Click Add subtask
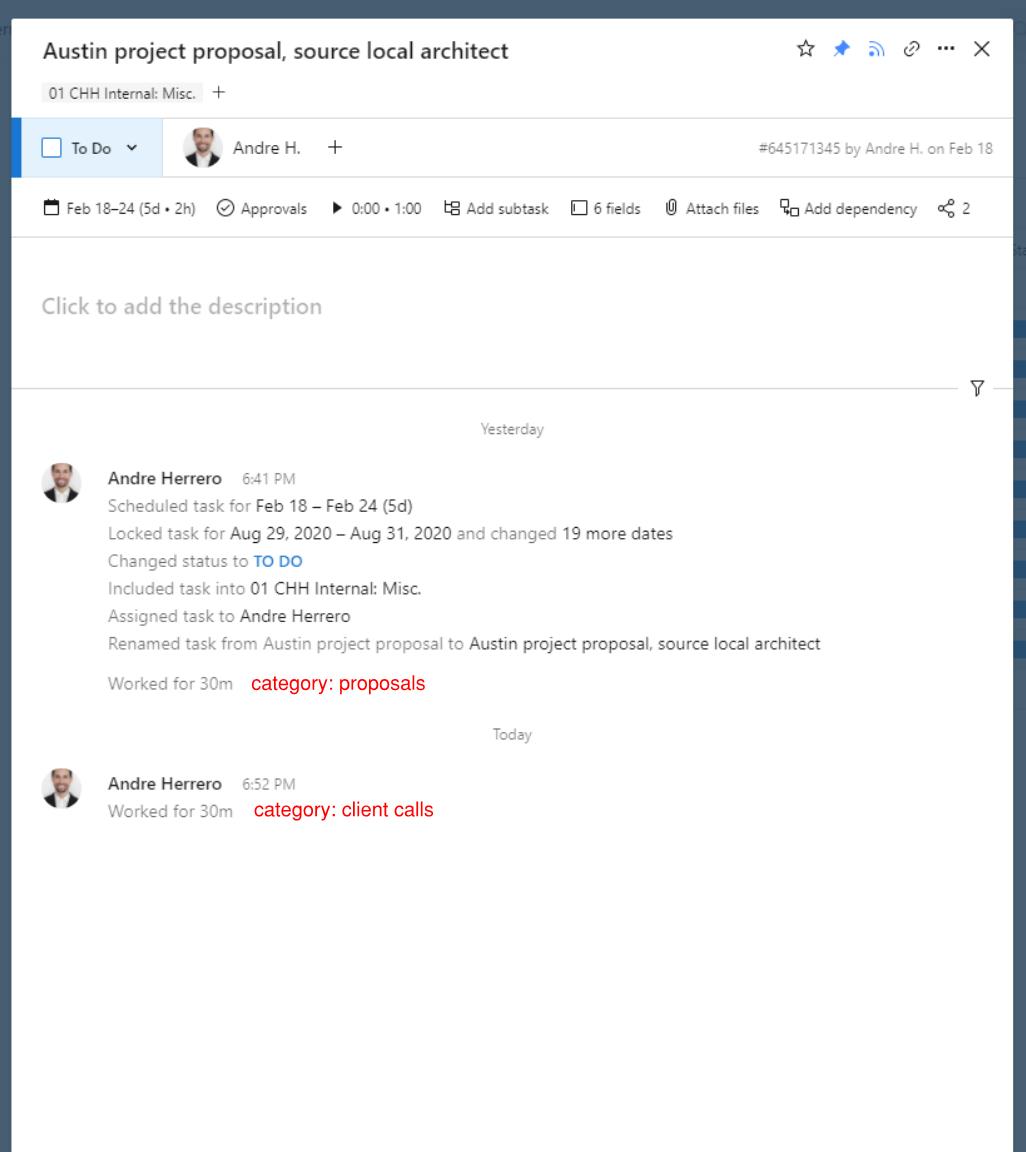This screenshot has width=1026, height=1152. pos(496,209)
